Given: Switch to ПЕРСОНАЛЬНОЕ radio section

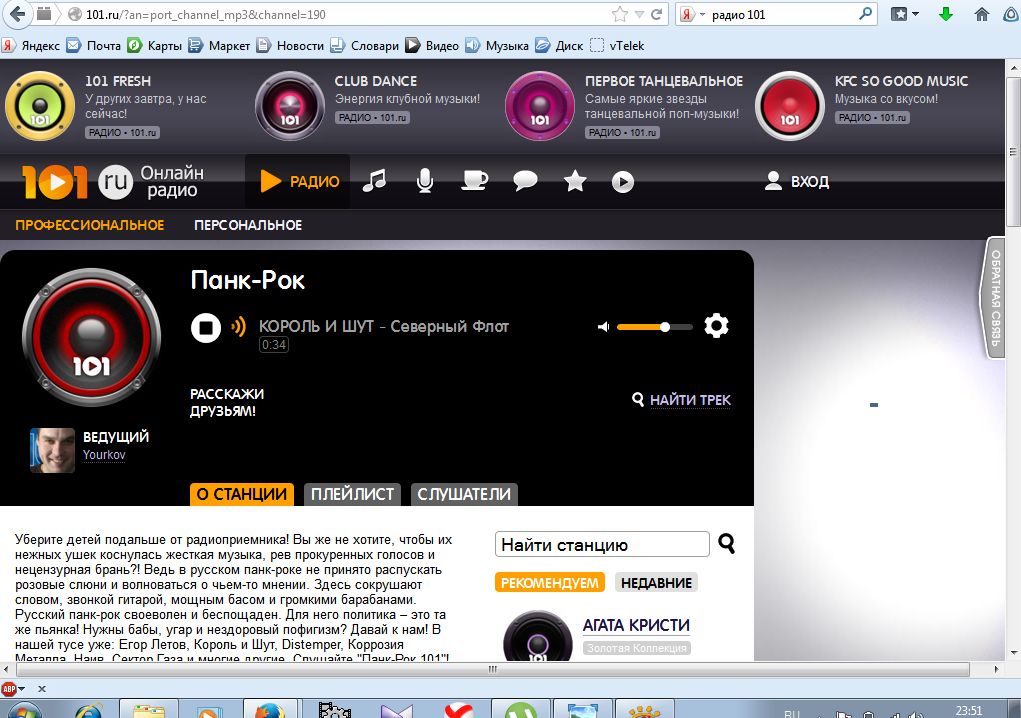Looking at the screenshot, I should (x=248, y=225).
